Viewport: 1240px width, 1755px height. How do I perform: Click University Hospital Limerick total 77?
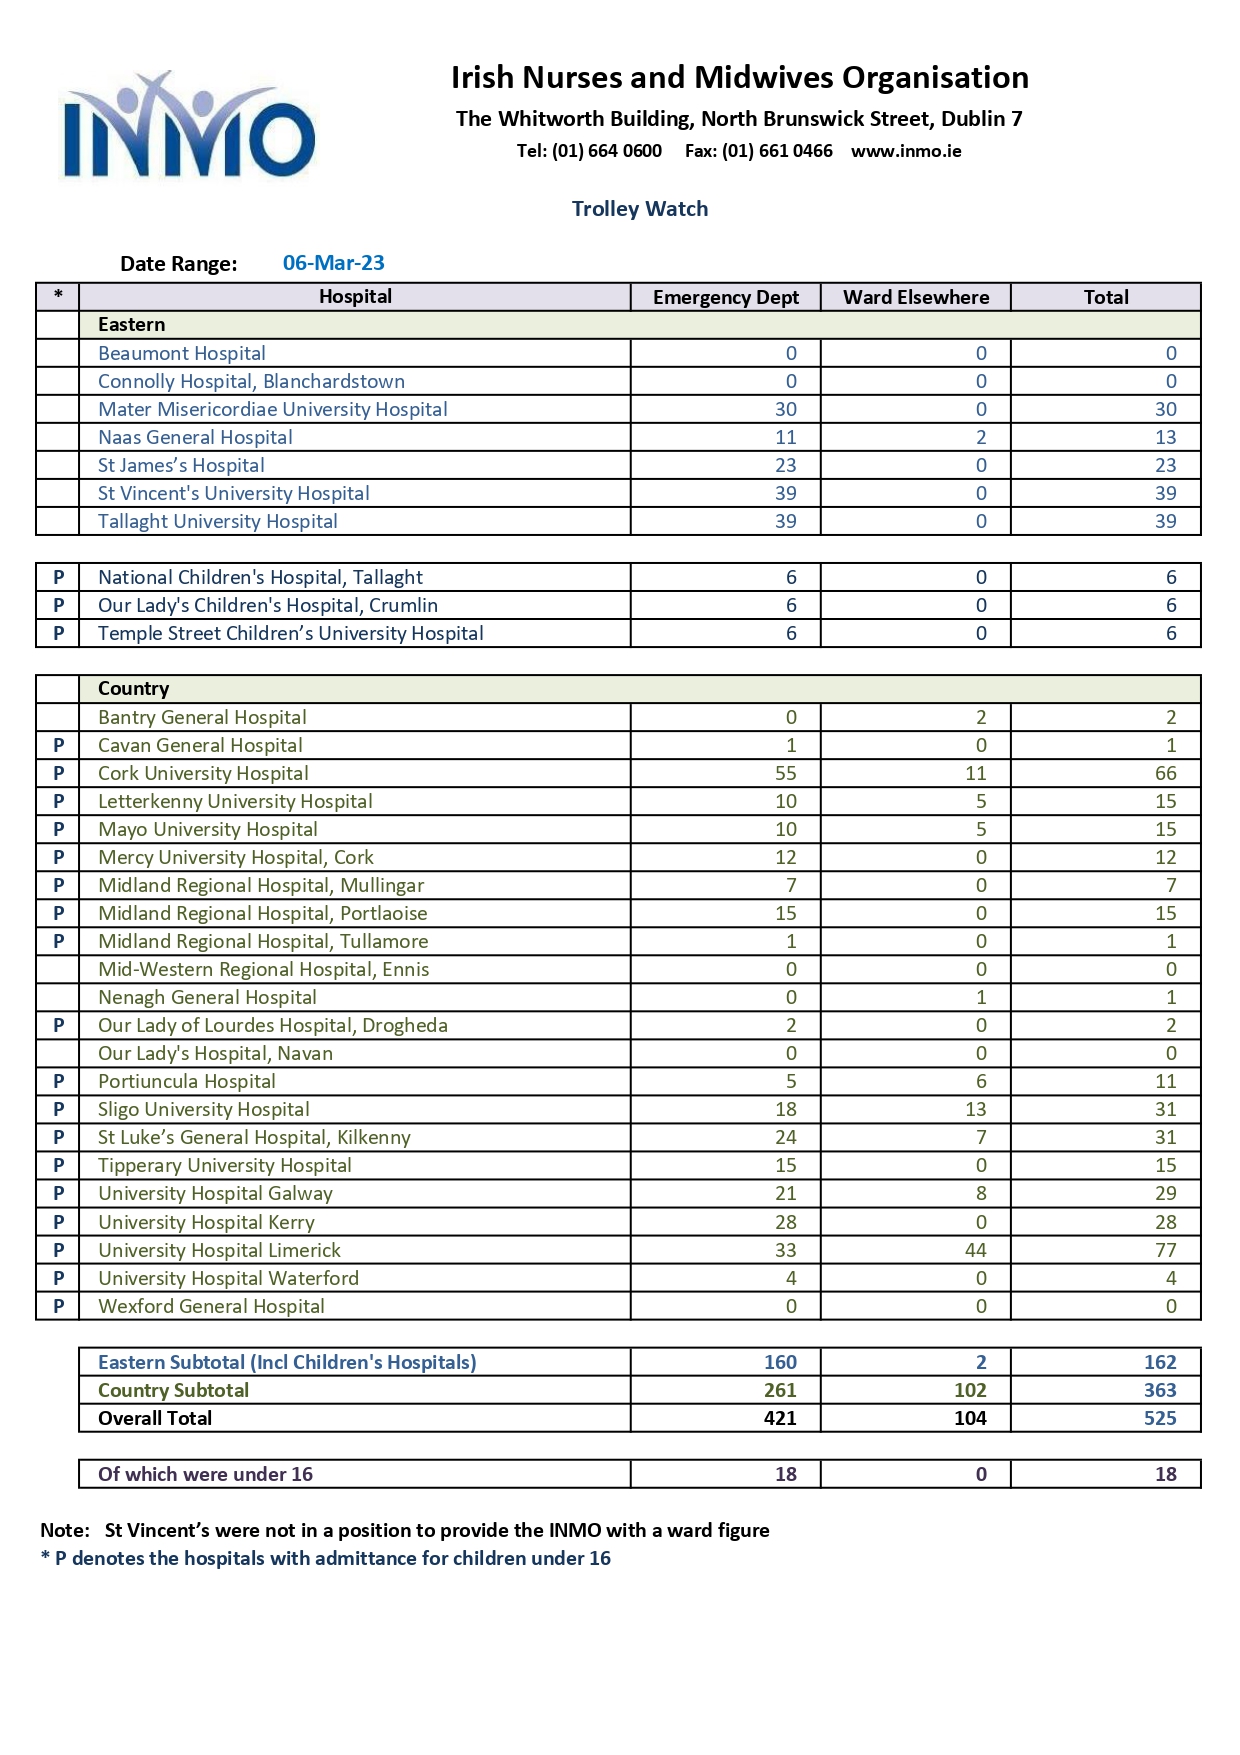pyautogui.click(x=1166, y=1250)
